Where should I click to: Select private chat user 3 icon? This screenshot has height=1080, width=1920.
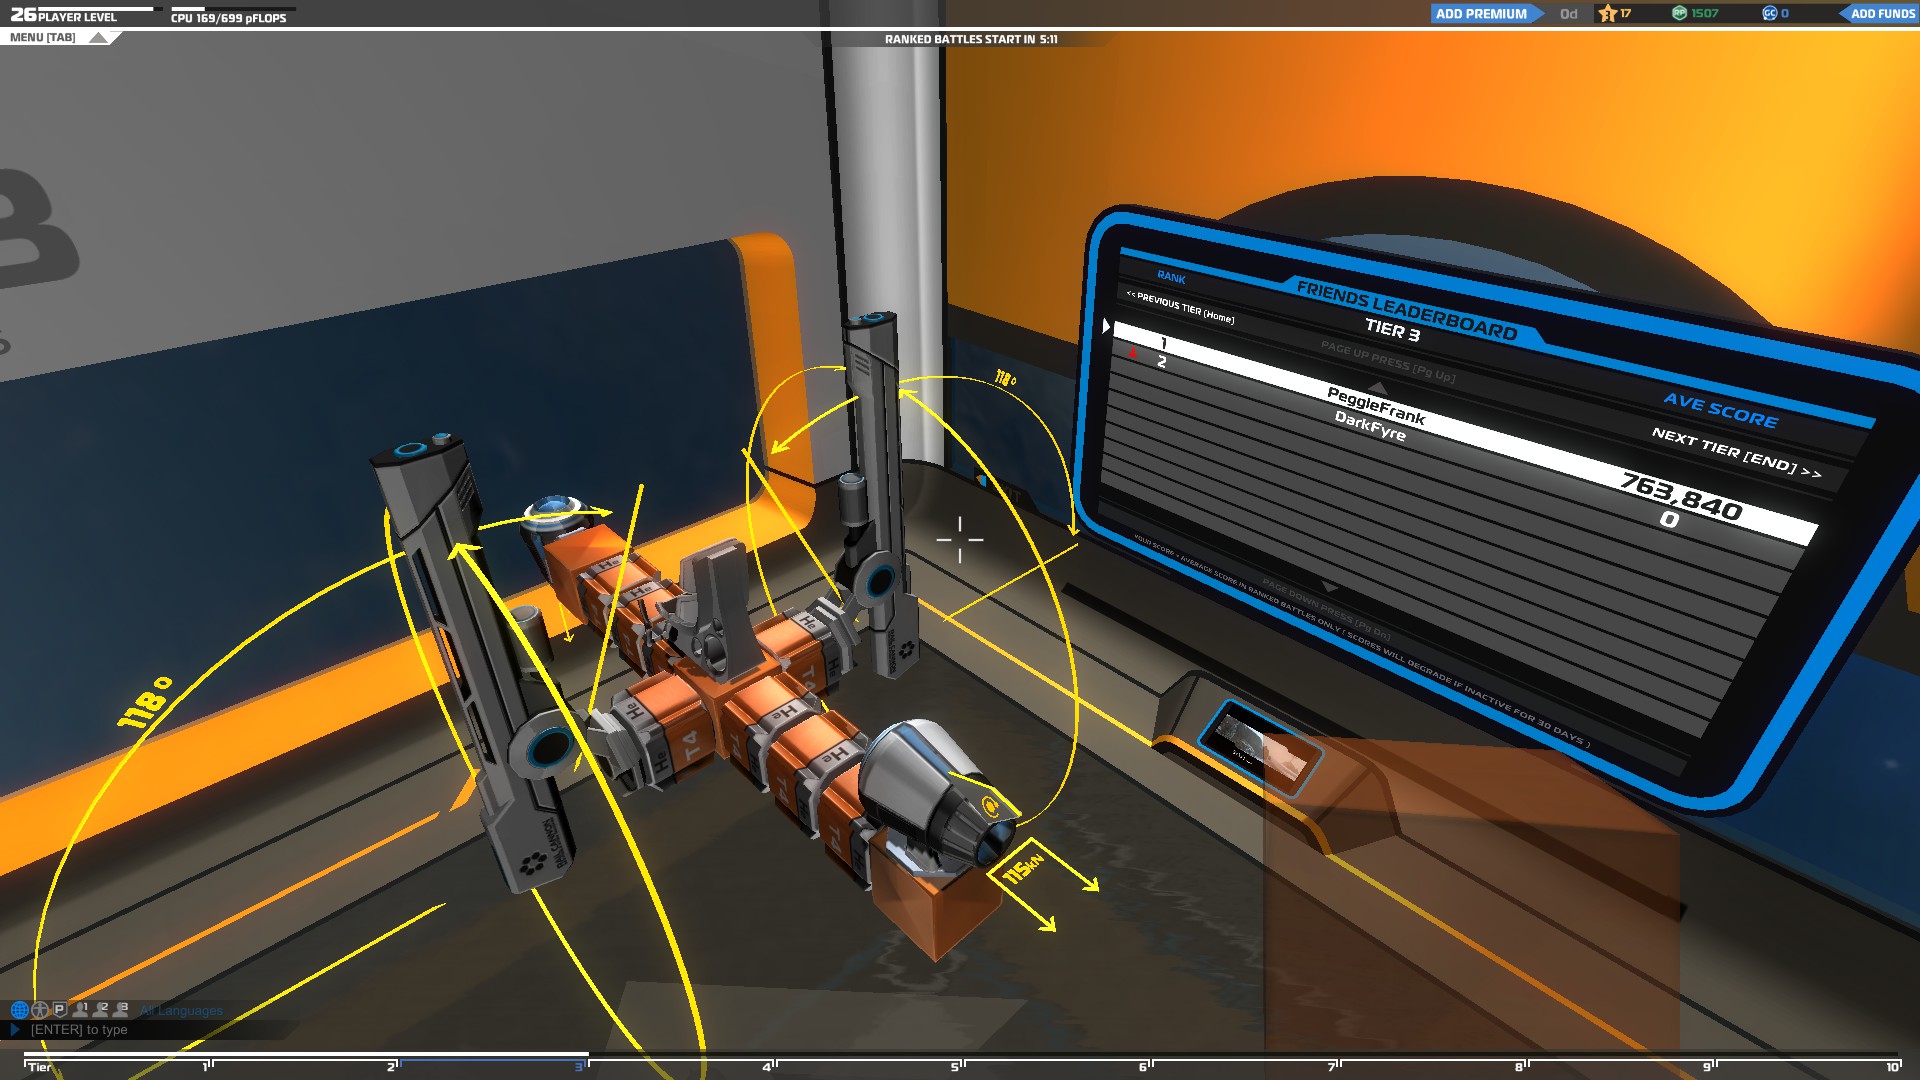coord(121,1010)
